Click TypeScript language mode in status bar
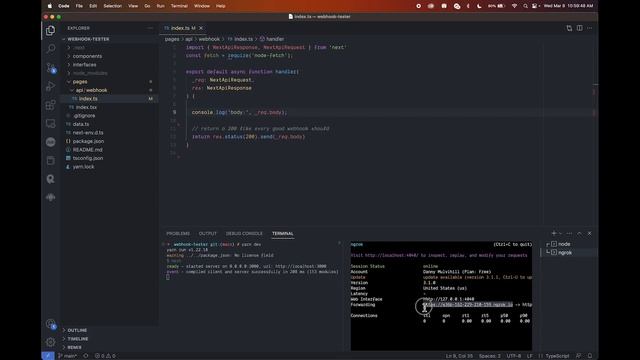640x360 pixels. [x=557, y=356]
